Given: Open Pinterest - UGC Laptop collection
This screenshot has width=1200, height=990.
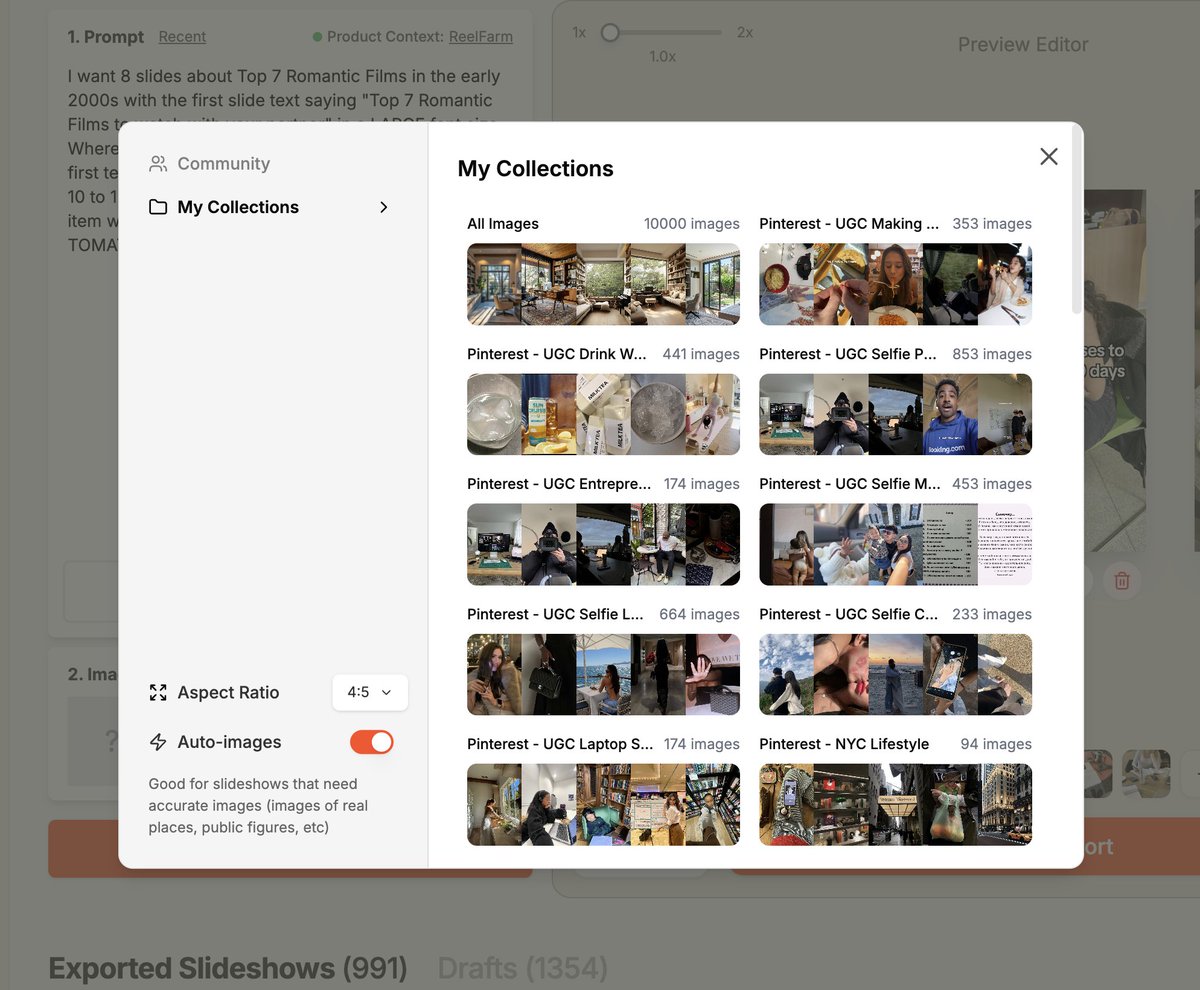Looking at the screenshot, I should 603,804.
